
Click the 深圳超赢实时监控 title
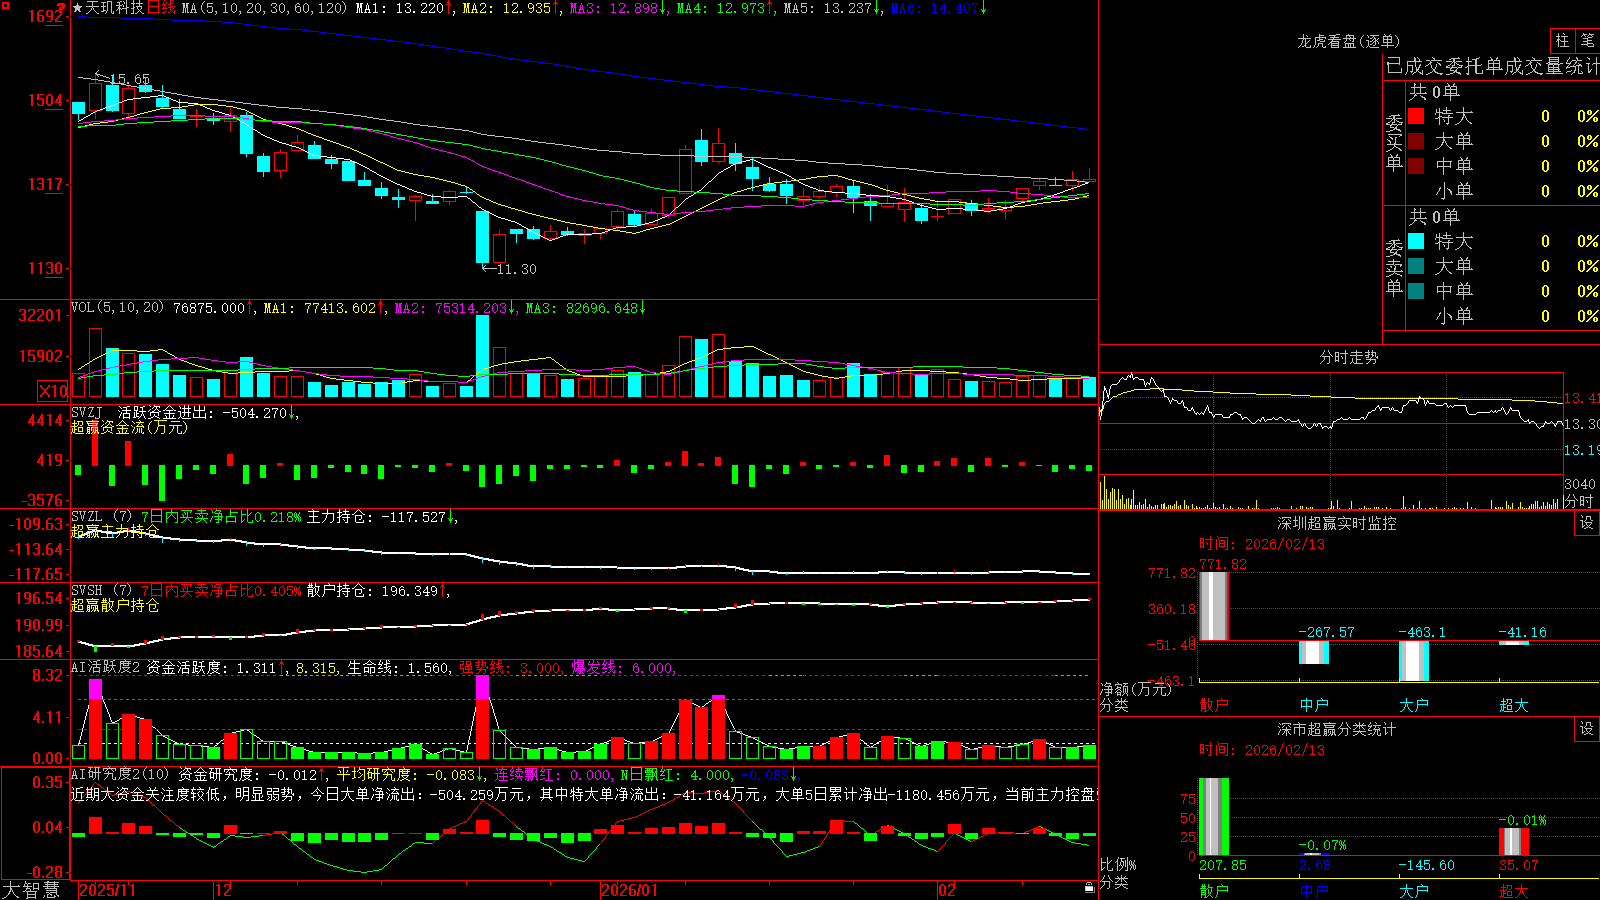1336,523
